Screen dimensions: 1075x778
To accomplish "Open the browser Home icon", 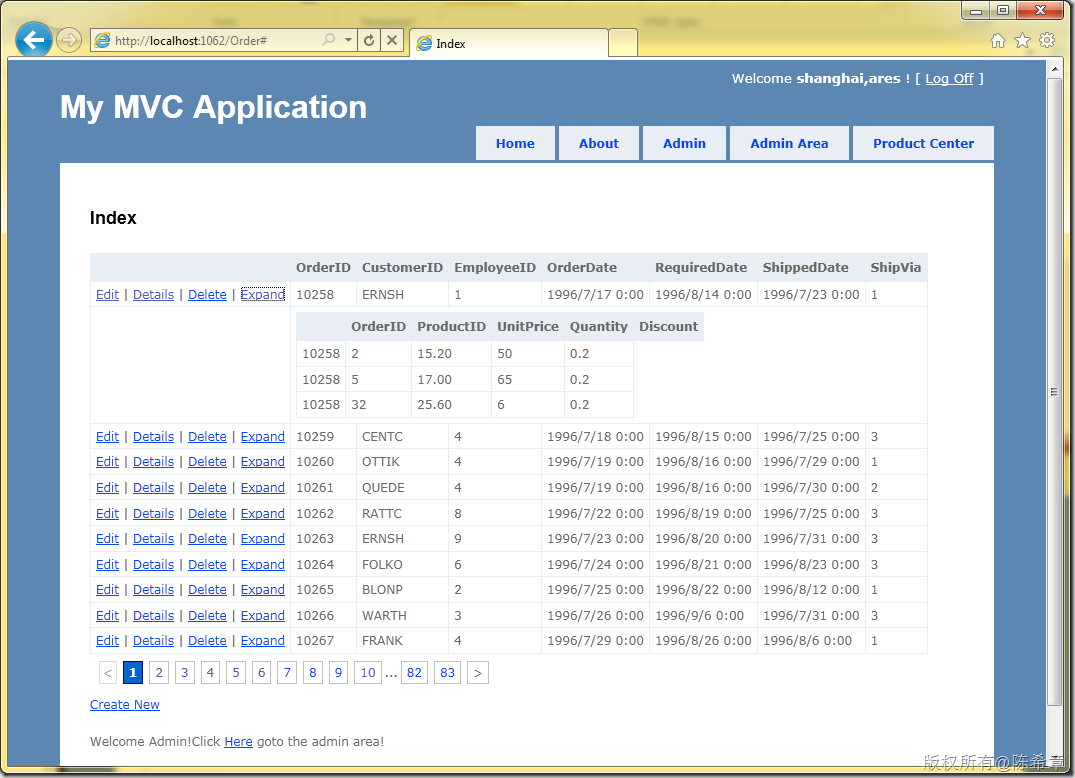I will 997,40.
